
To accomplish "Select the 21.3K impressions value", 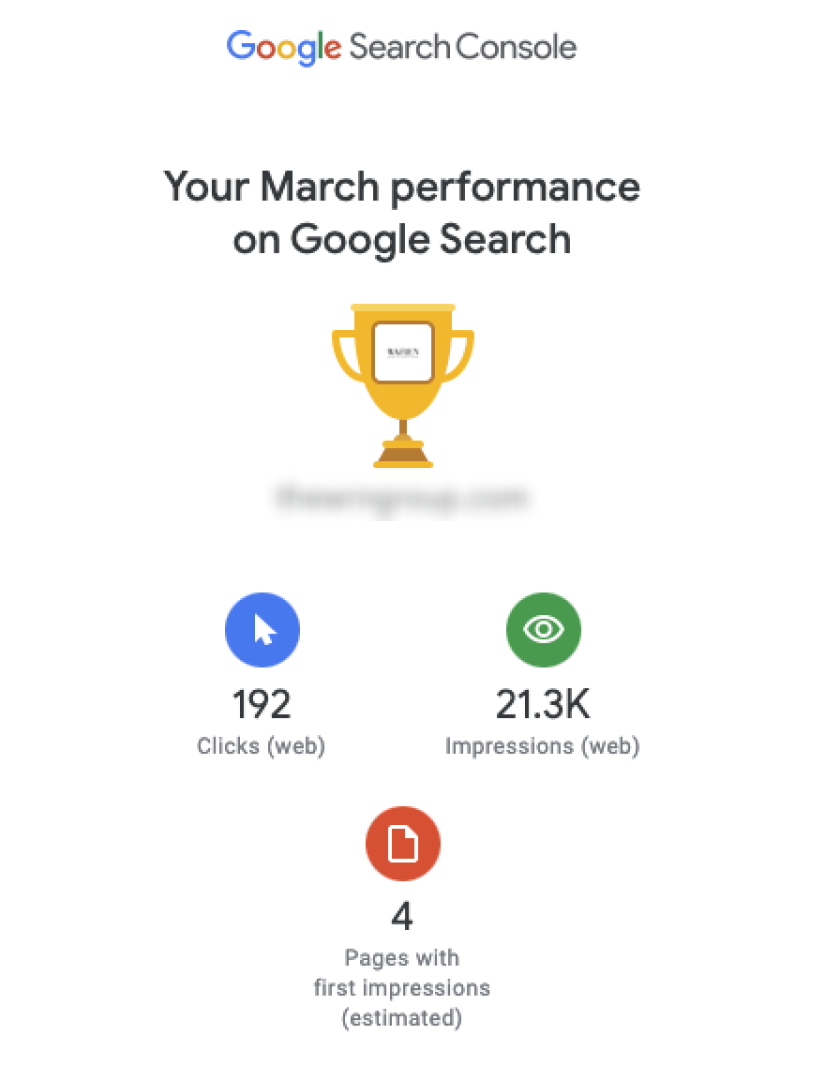I will pyautogui.click(x=543, y=705).
